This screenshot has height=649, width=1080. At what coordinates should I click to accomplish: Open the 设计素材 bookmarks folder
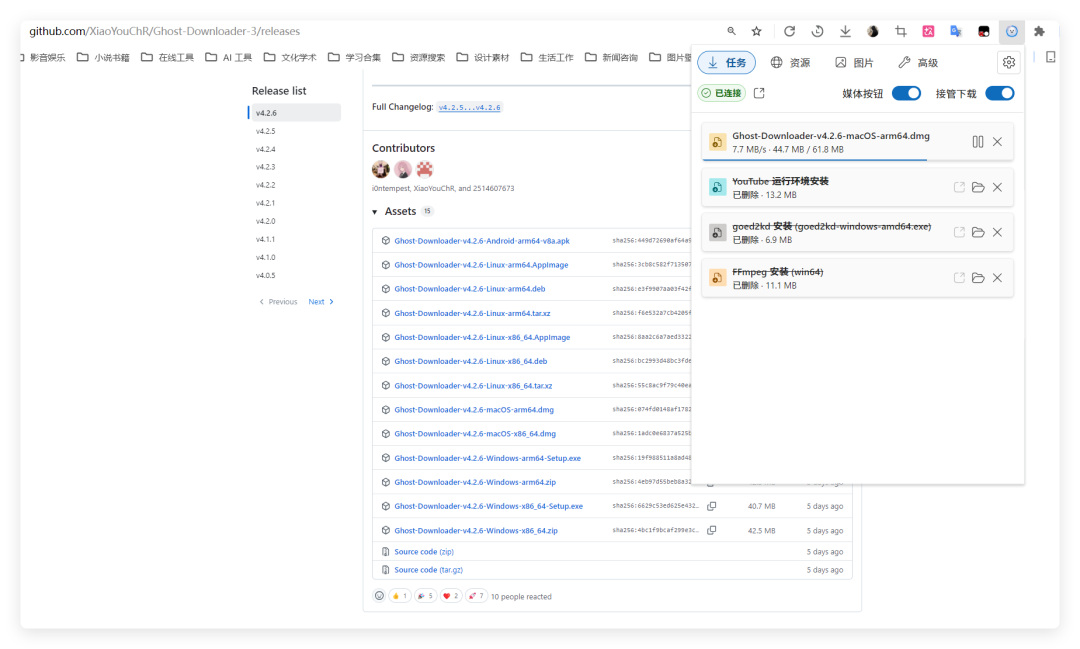[482, 57]
